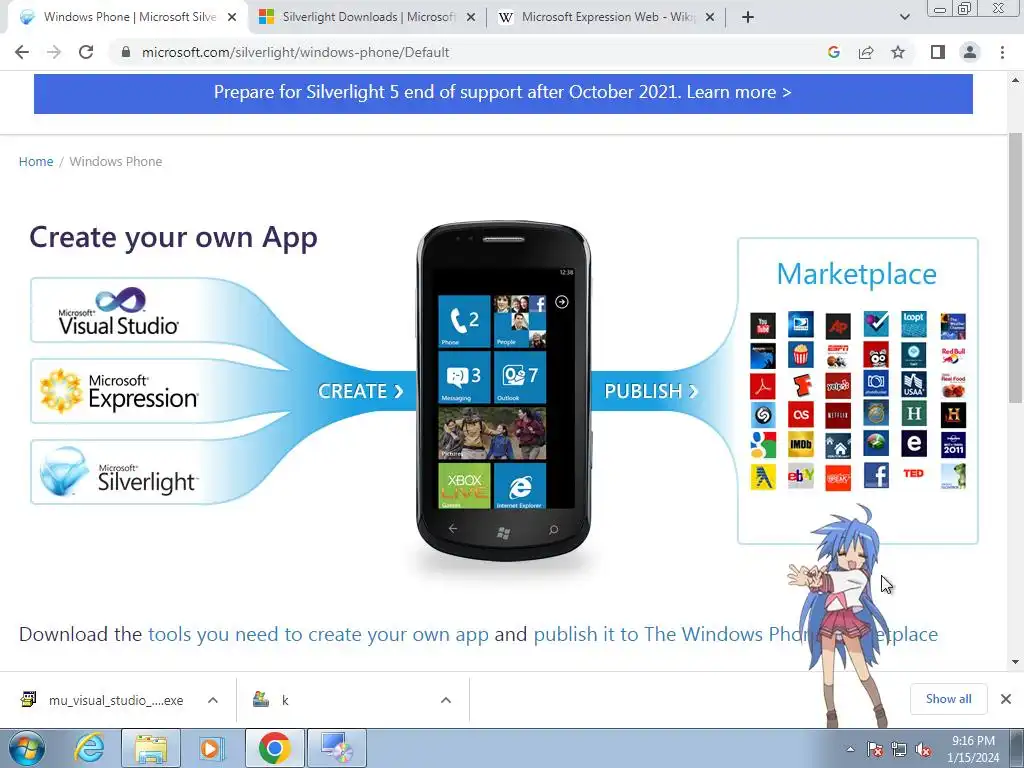Viewport: 1024px width, 768px height.
Task: Click the PUBLISH arrow label
Action: (651, 391)
